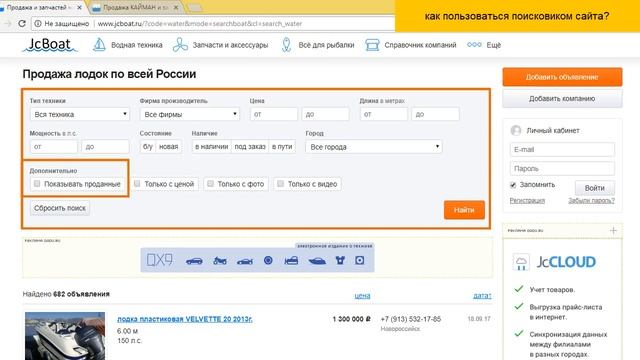Image resolution: width=640 pixels, height=360 pixels.
Task: Click the shirt icon in the banner
Action: coord(340,260)
